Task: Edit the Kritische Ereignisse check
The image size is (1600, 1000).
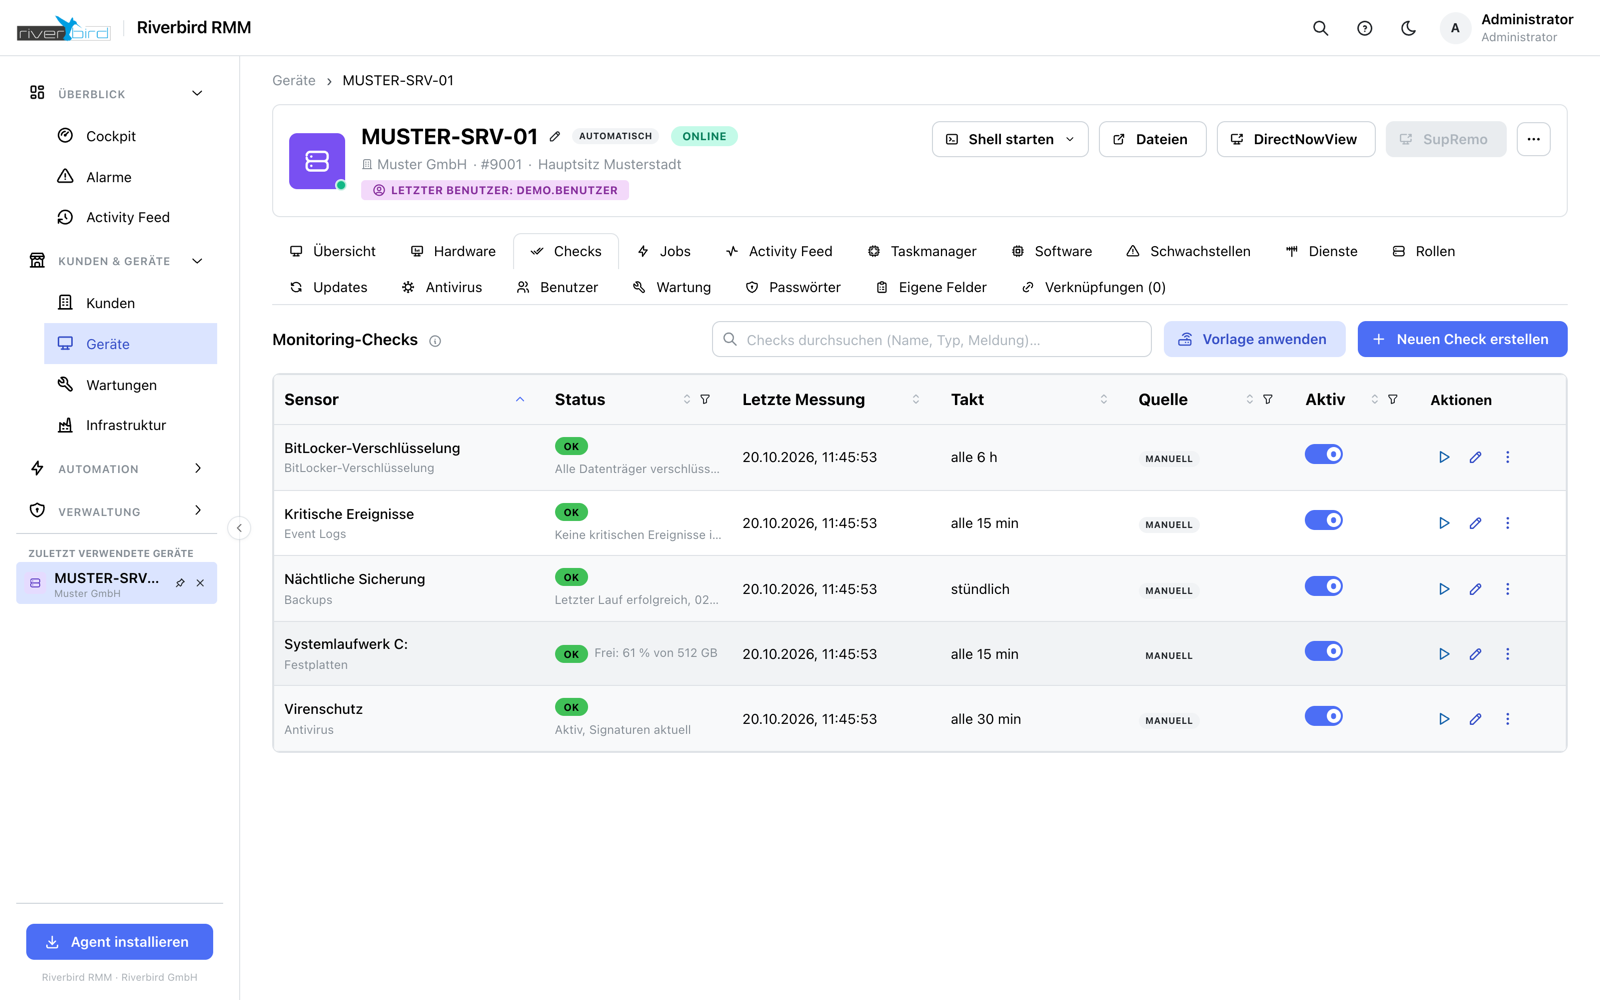Action: coord(1475,523)
